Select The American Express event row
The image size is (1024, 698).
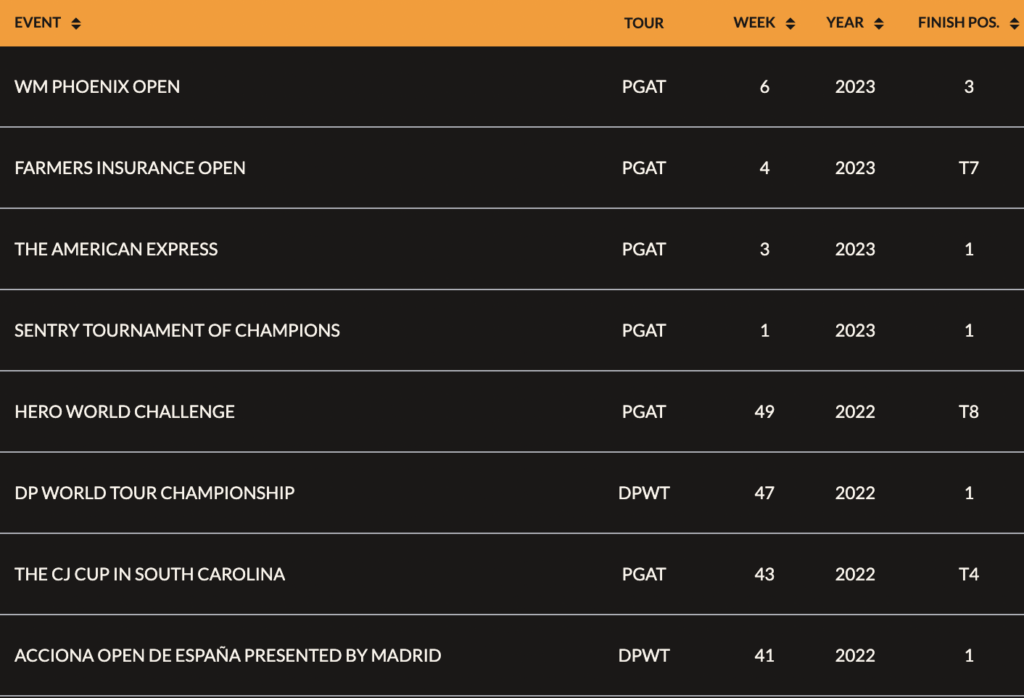(x=512, y=249)
